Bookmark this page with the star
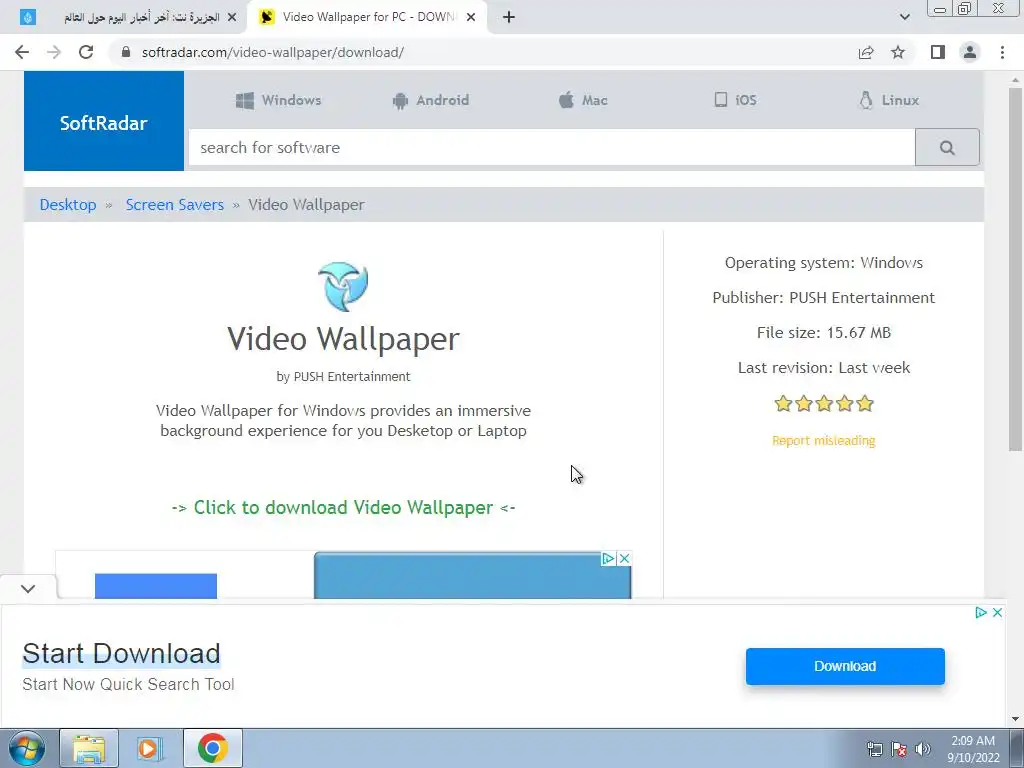This screenshot has height=768, width=1024. (898, 52)
